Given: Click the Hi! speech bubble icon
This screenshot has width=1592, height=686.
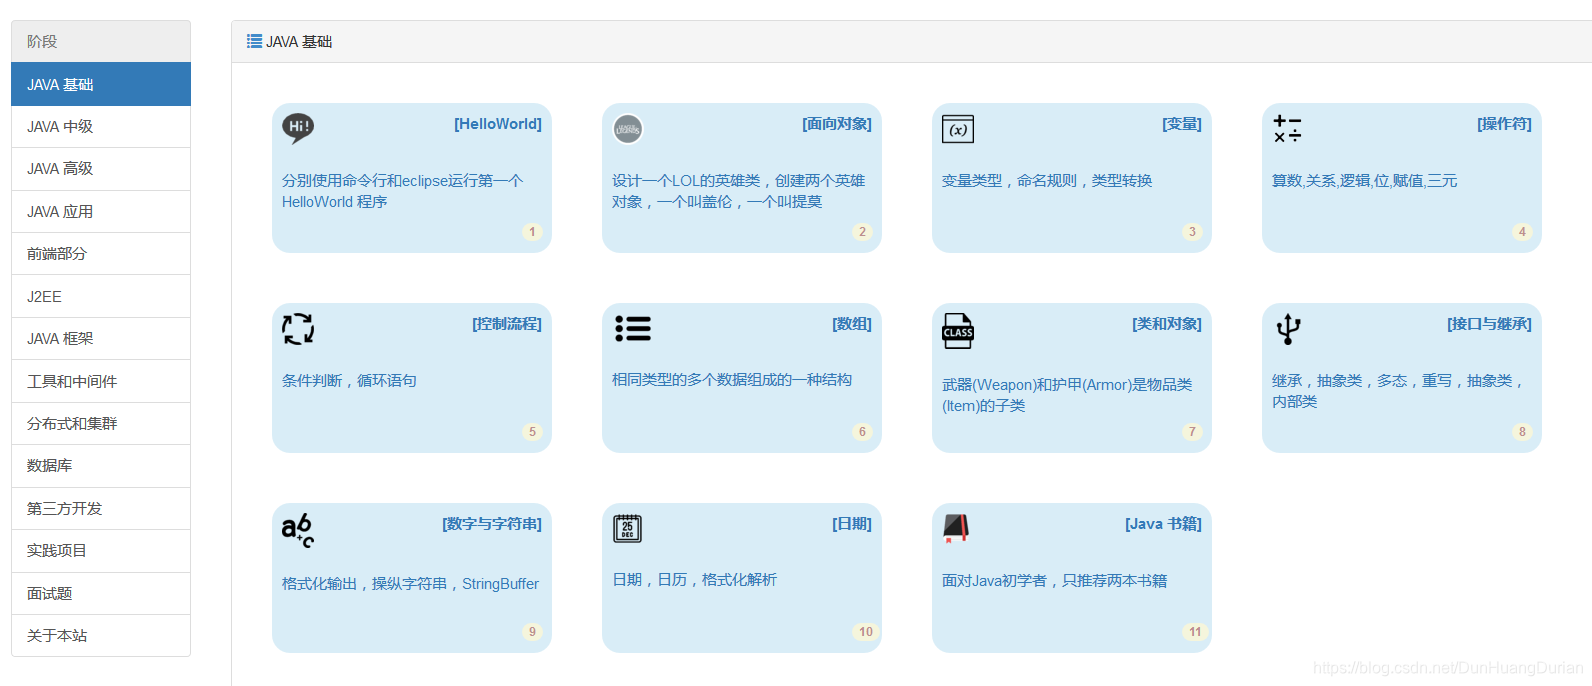Looking at the screenshot, I should tap(298, 128).
